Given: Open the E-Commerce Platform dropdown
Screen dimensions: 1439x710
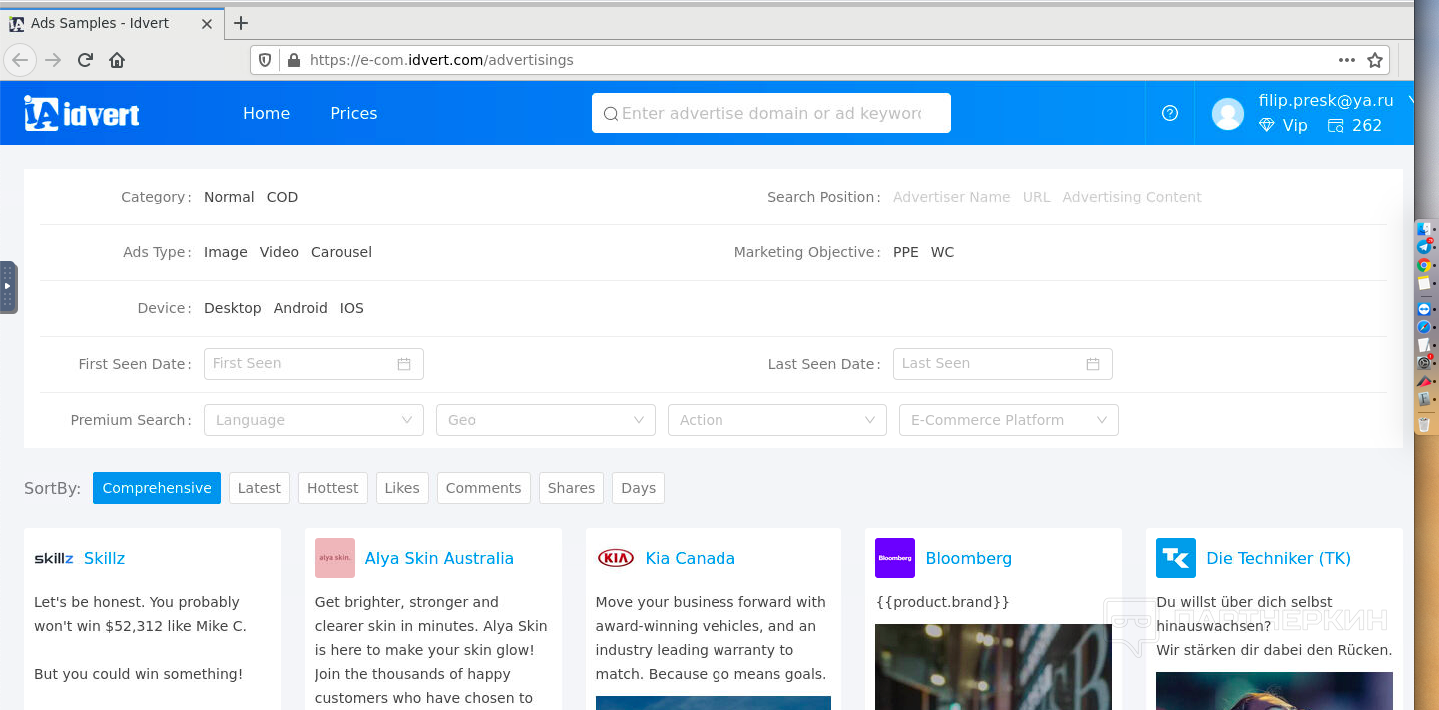Looking at the screenshot, I should [x=1009, y=420].
